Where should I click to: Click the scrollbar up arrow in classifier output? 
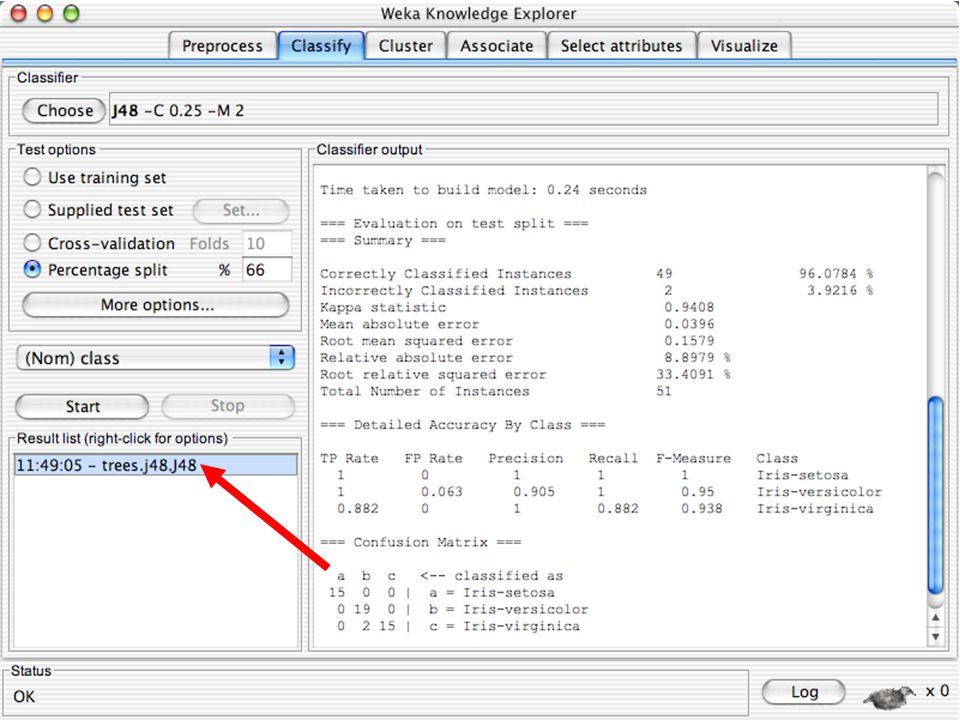click(935, 618)
